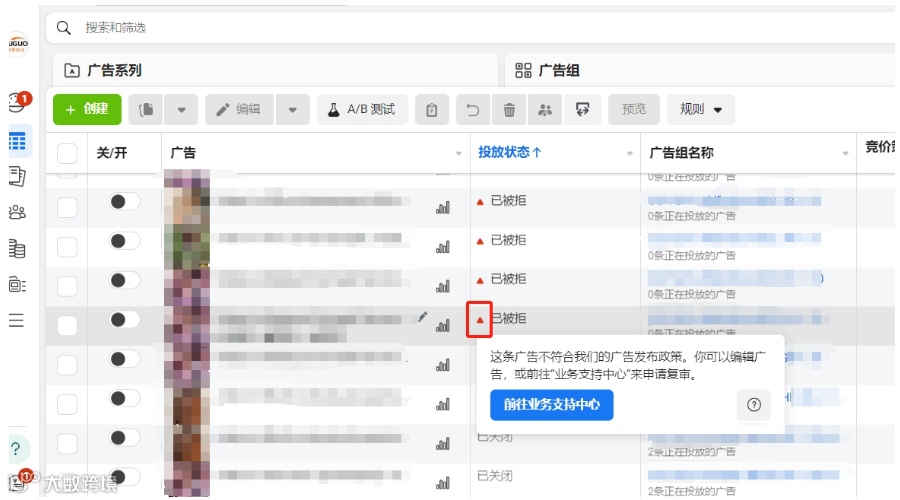Open charts icon in first 已被拒 row
The image size is (900, 500).
pyautogui.click(x=443, y=208)
